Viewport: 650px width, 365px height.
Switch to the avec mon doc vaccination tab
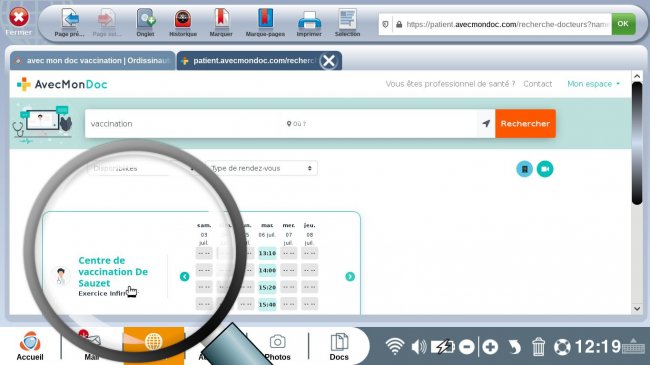pyautogui.click(x=92, y=61)
